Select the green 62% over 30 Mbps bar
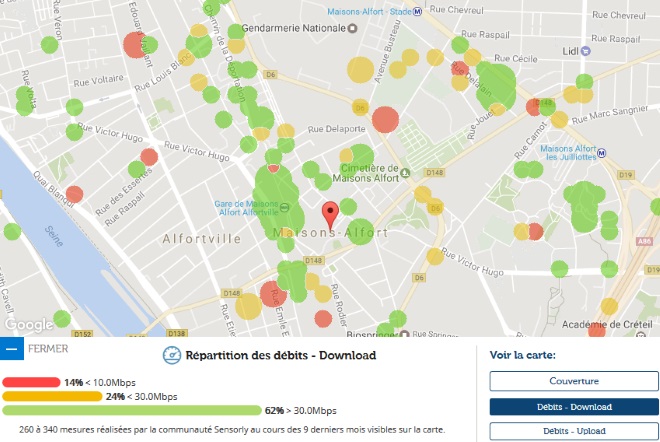This screenshot has height=442, width=660. pos(130,410)
